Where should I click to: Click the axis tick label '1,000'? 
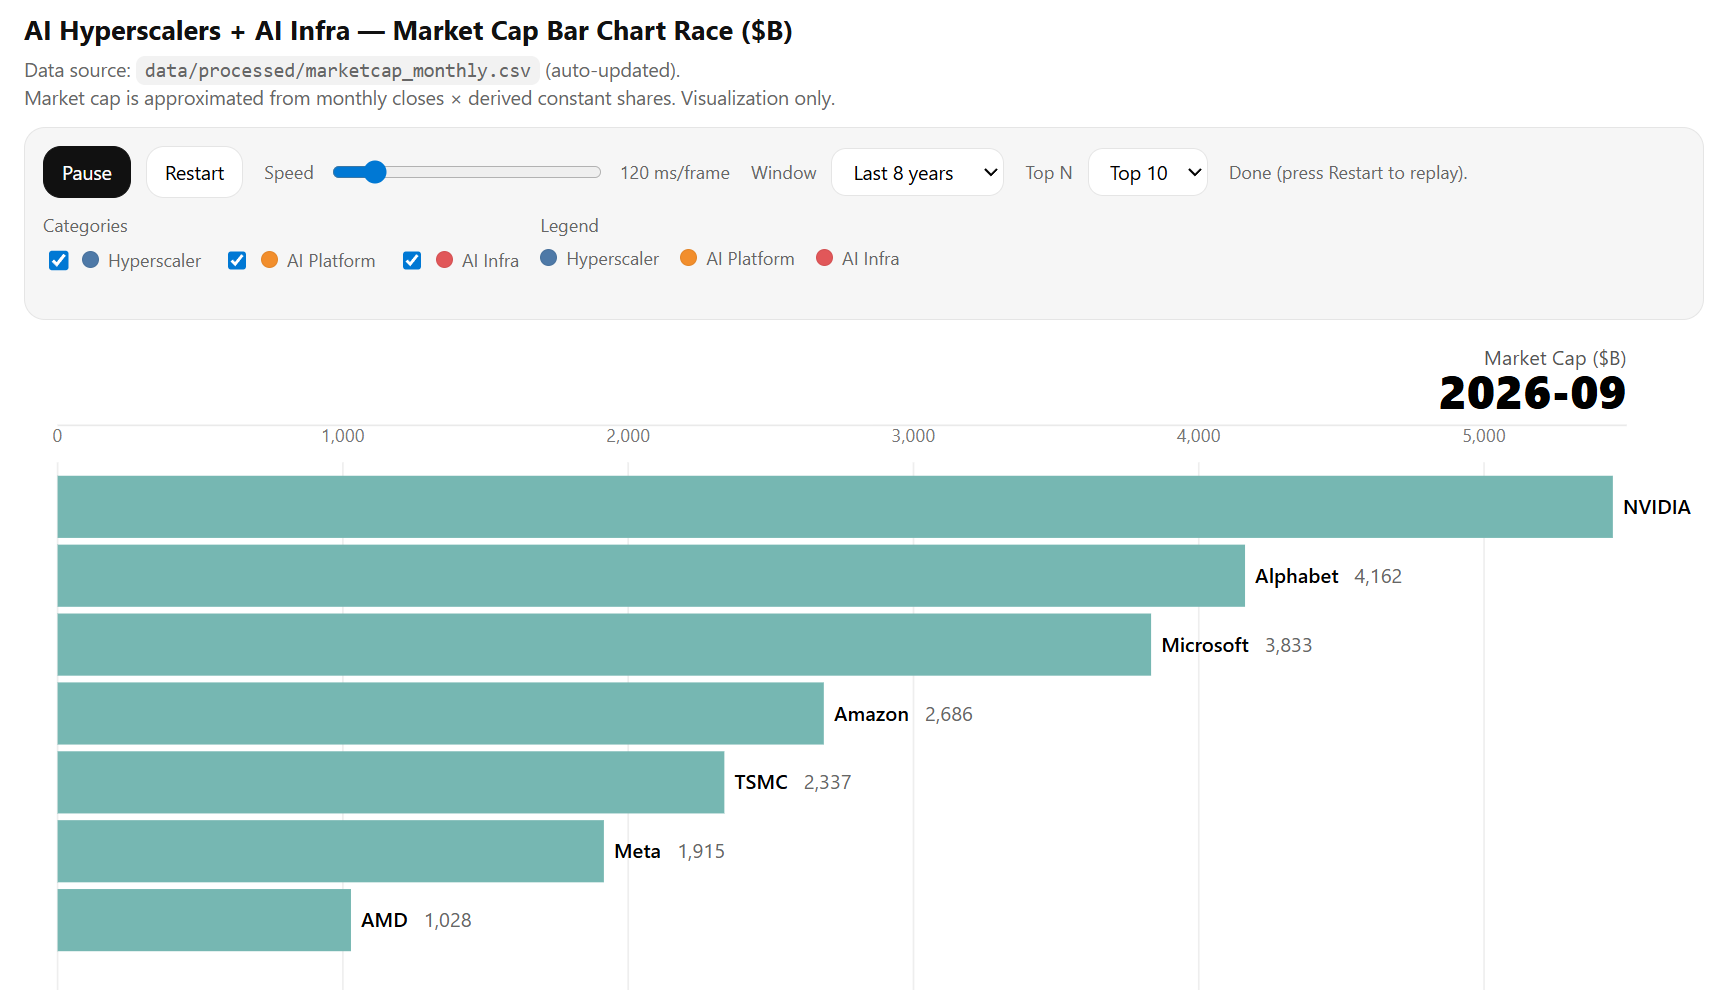pos(343,436)
